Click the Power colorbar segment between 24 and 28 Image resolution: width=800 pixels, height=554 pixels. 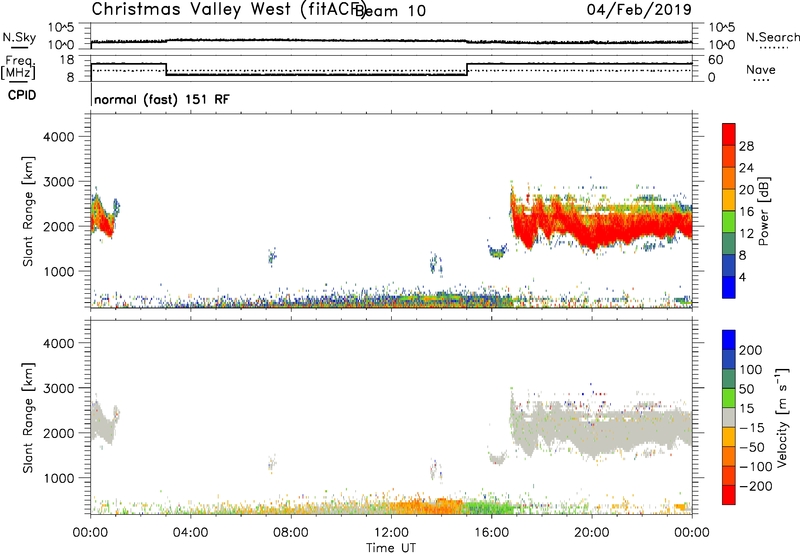click(x=729, y=156)
